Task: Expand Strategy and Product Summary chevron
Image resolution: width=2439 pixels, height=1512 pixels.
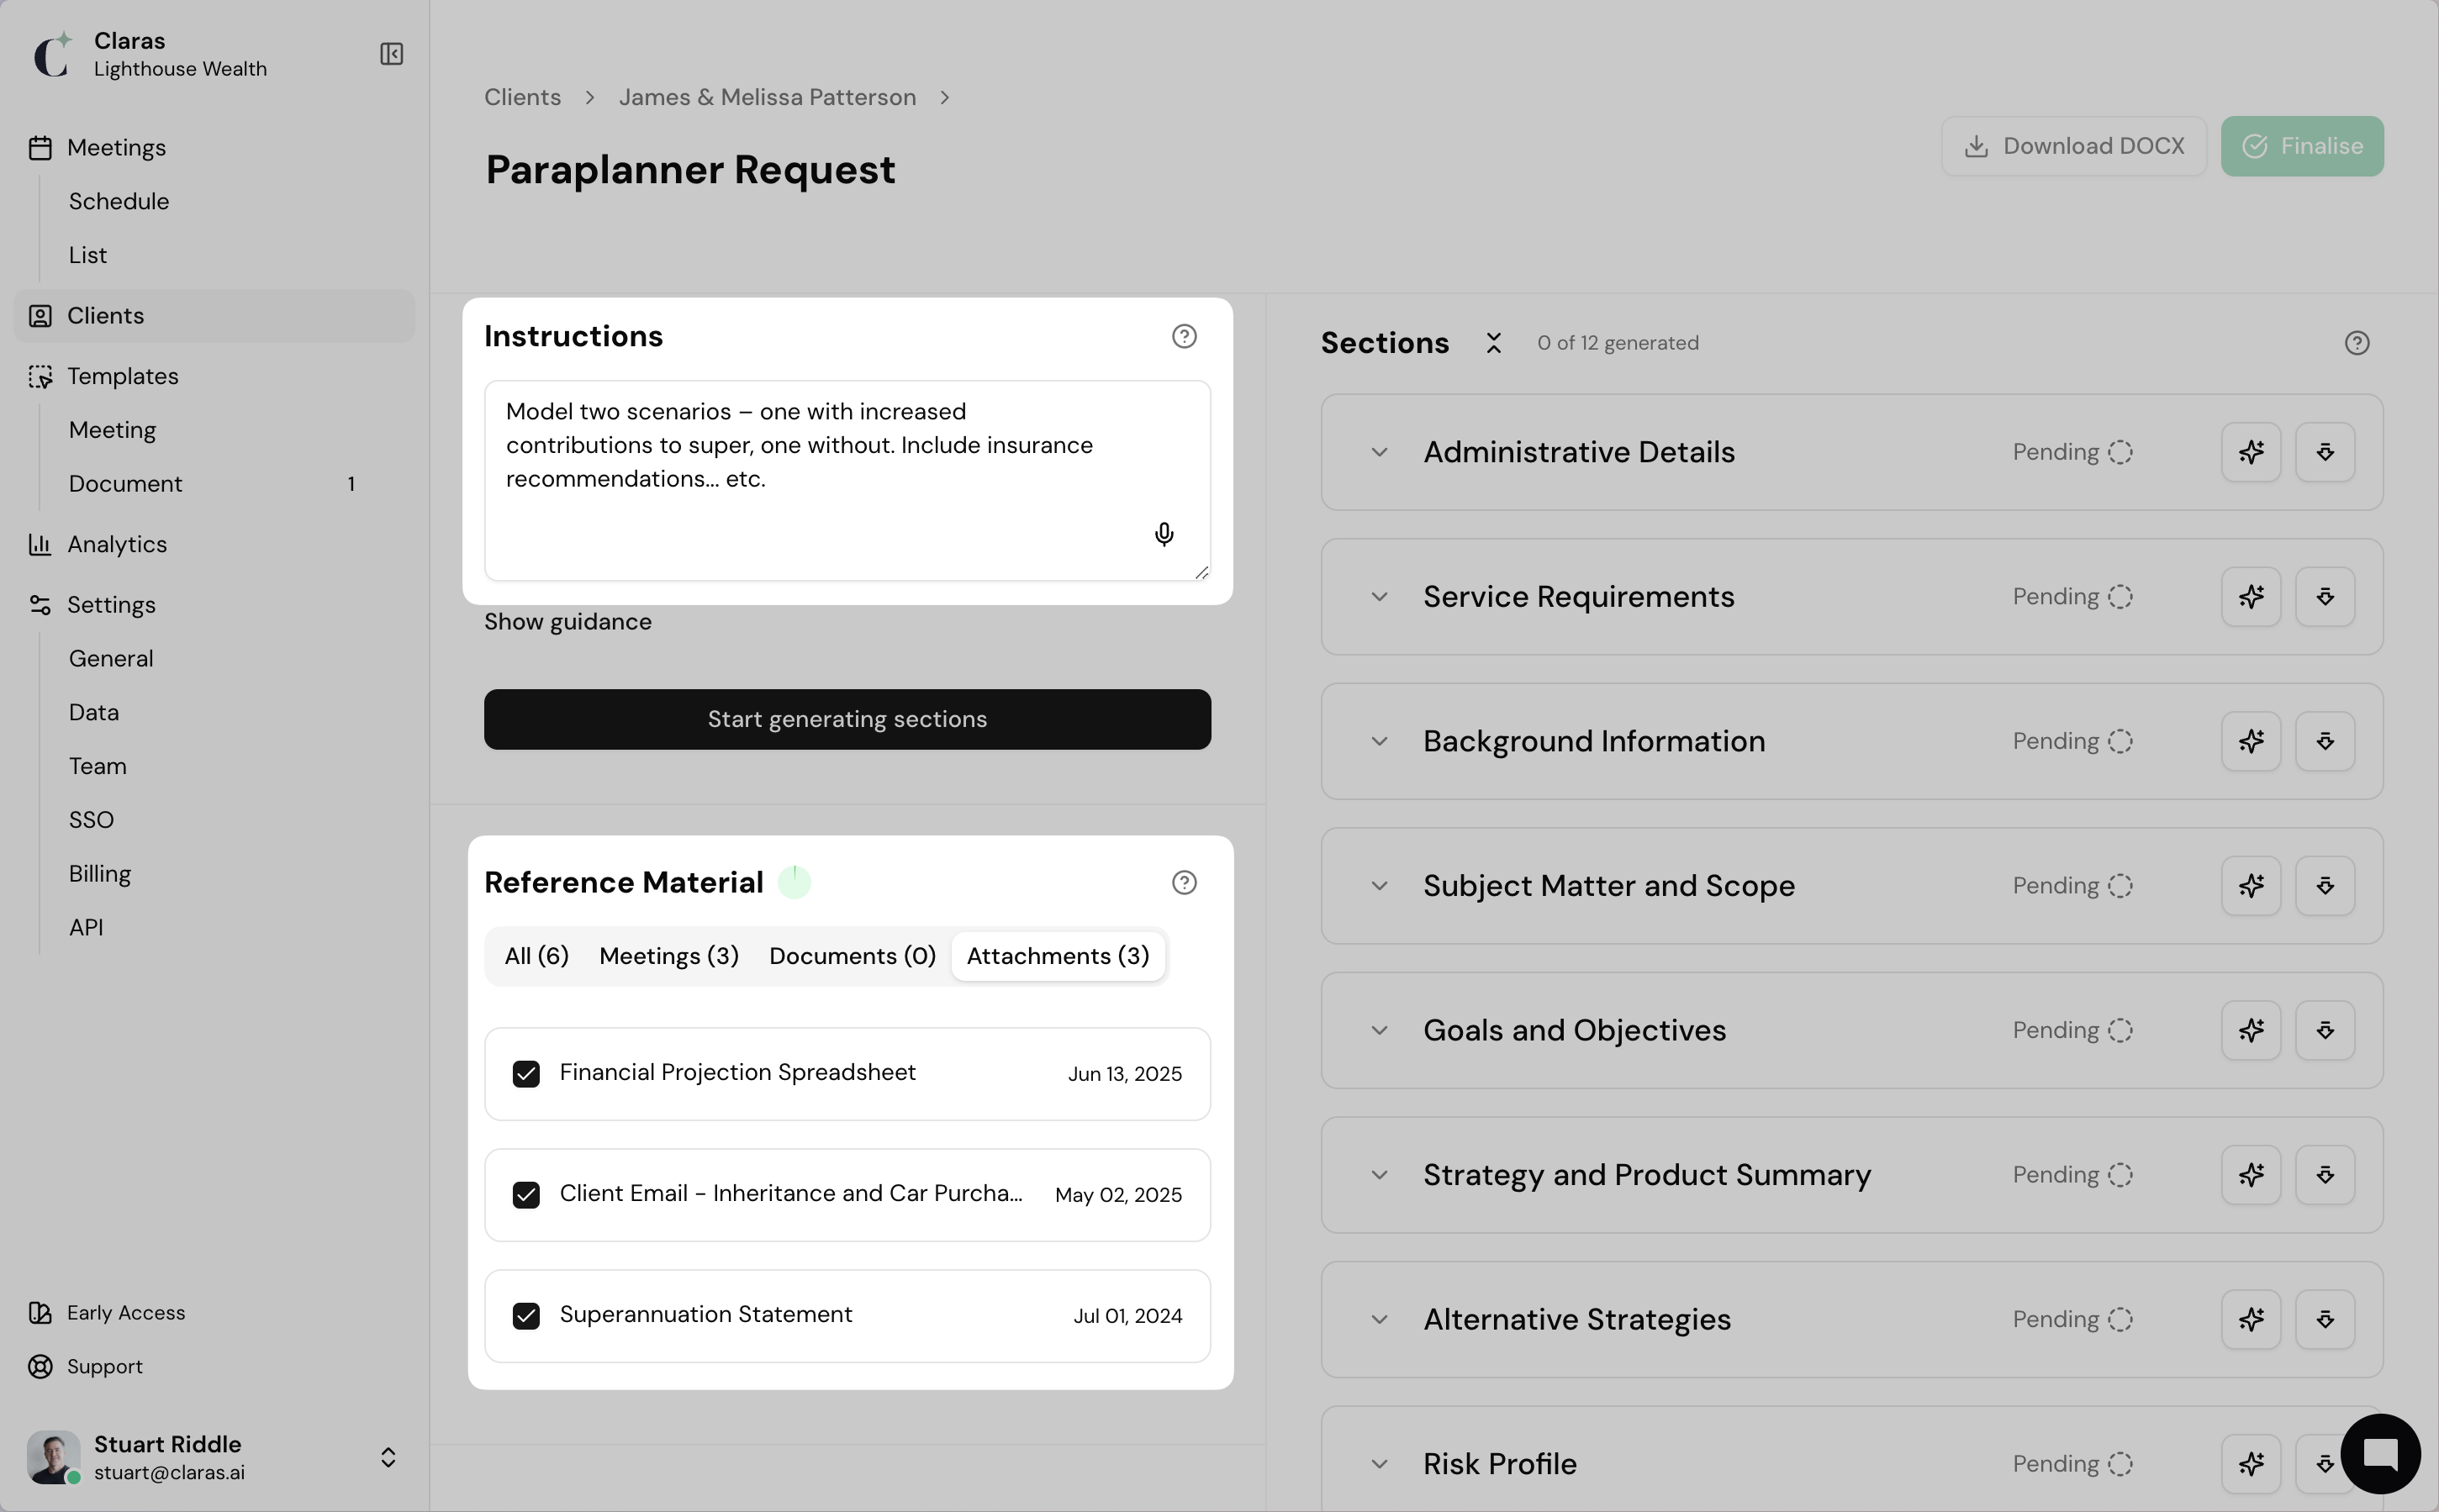Action: click(1379, 1175)
